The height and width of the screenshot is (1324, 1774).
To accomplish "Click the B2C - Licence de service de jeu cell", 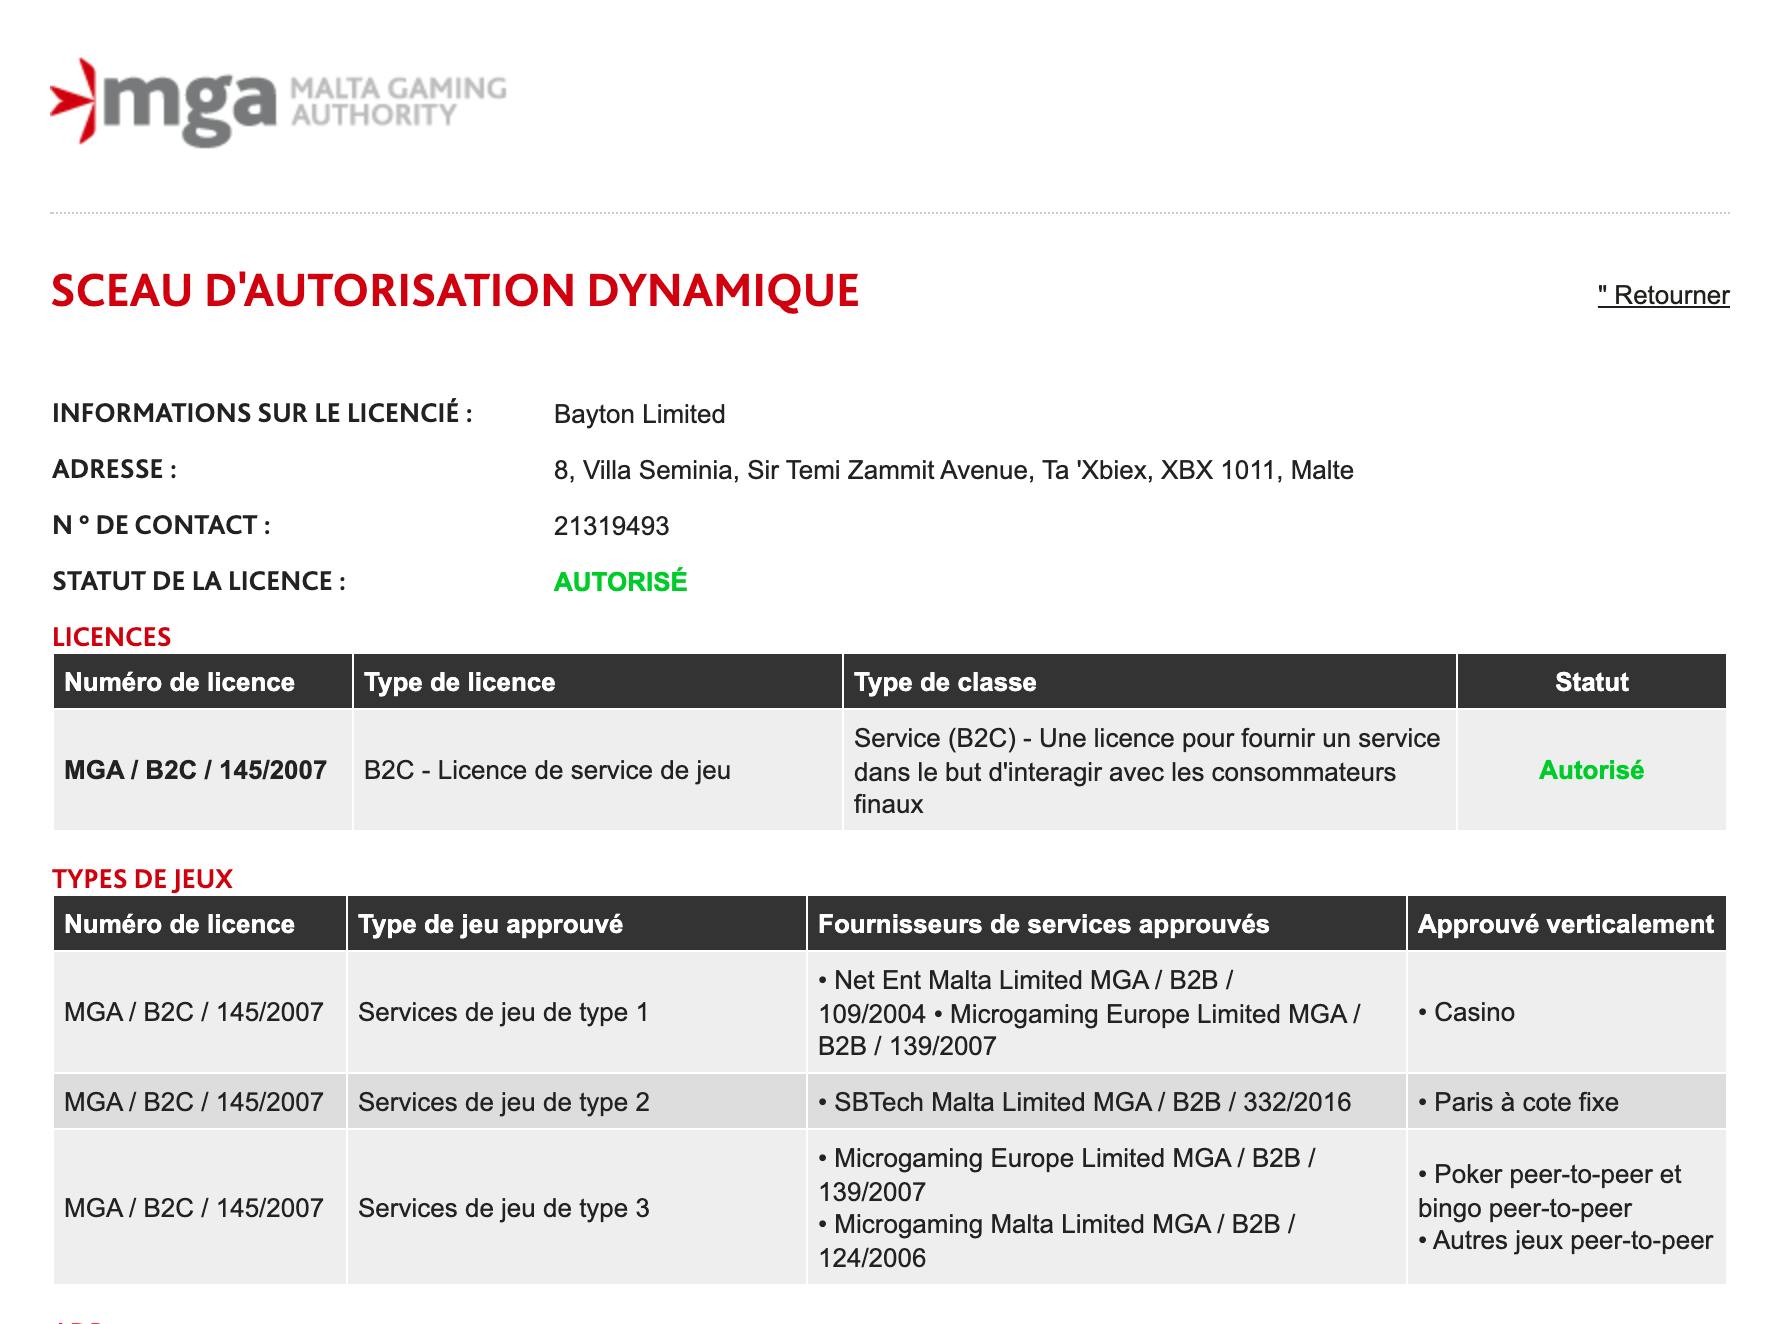I will 598,770.
